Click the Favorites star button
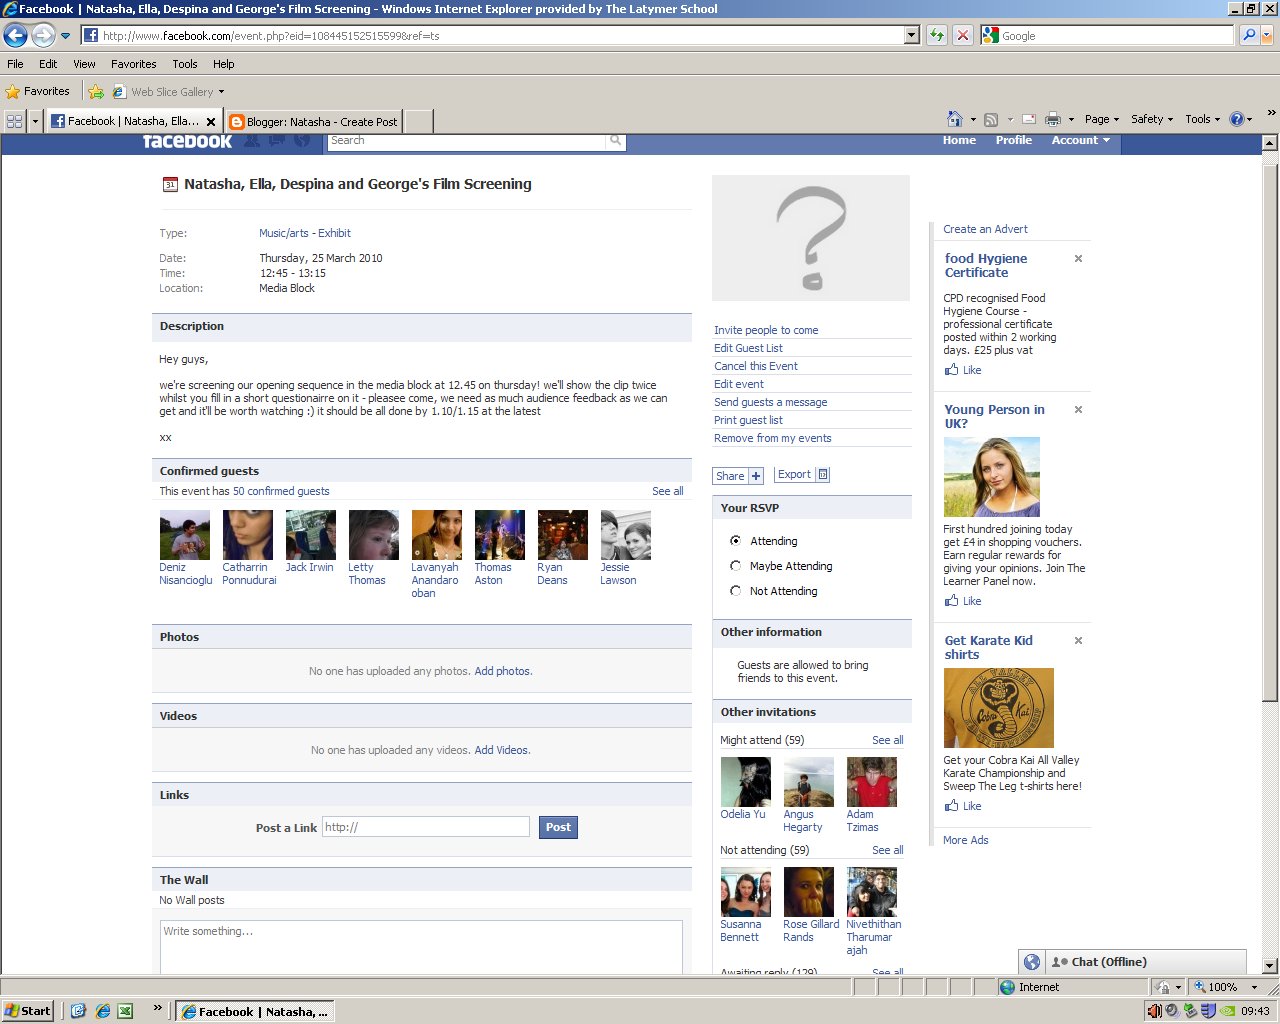Screen dimensions: 1280x1024 point(38,91)
